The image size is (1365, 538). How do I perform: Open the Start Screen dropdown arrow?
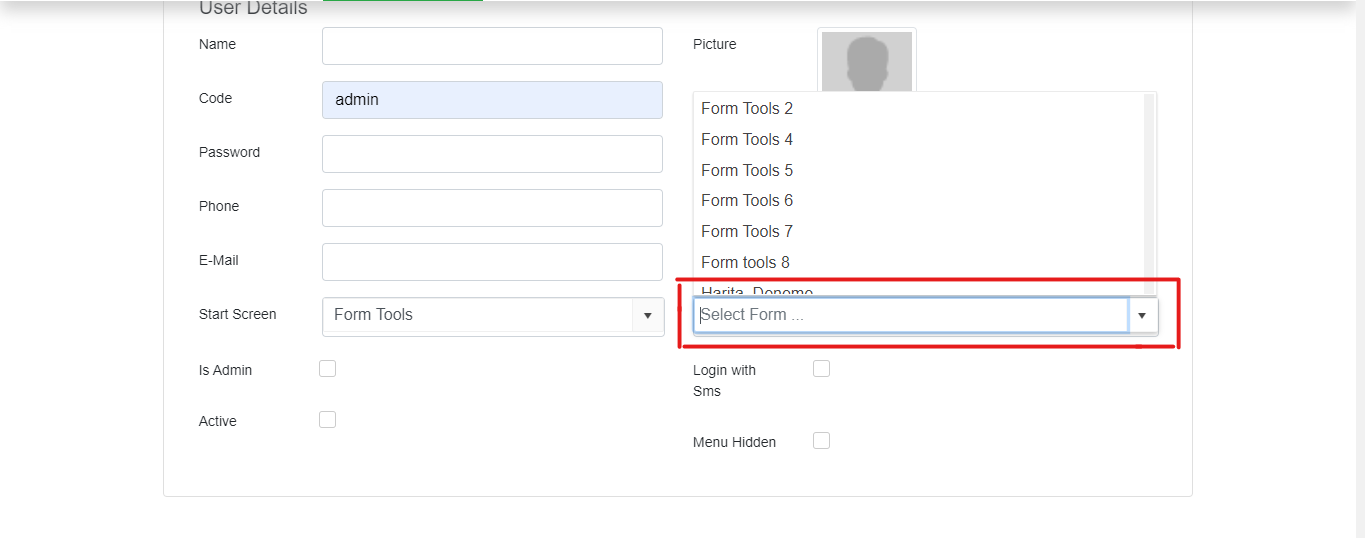click(x=647, y=315)
